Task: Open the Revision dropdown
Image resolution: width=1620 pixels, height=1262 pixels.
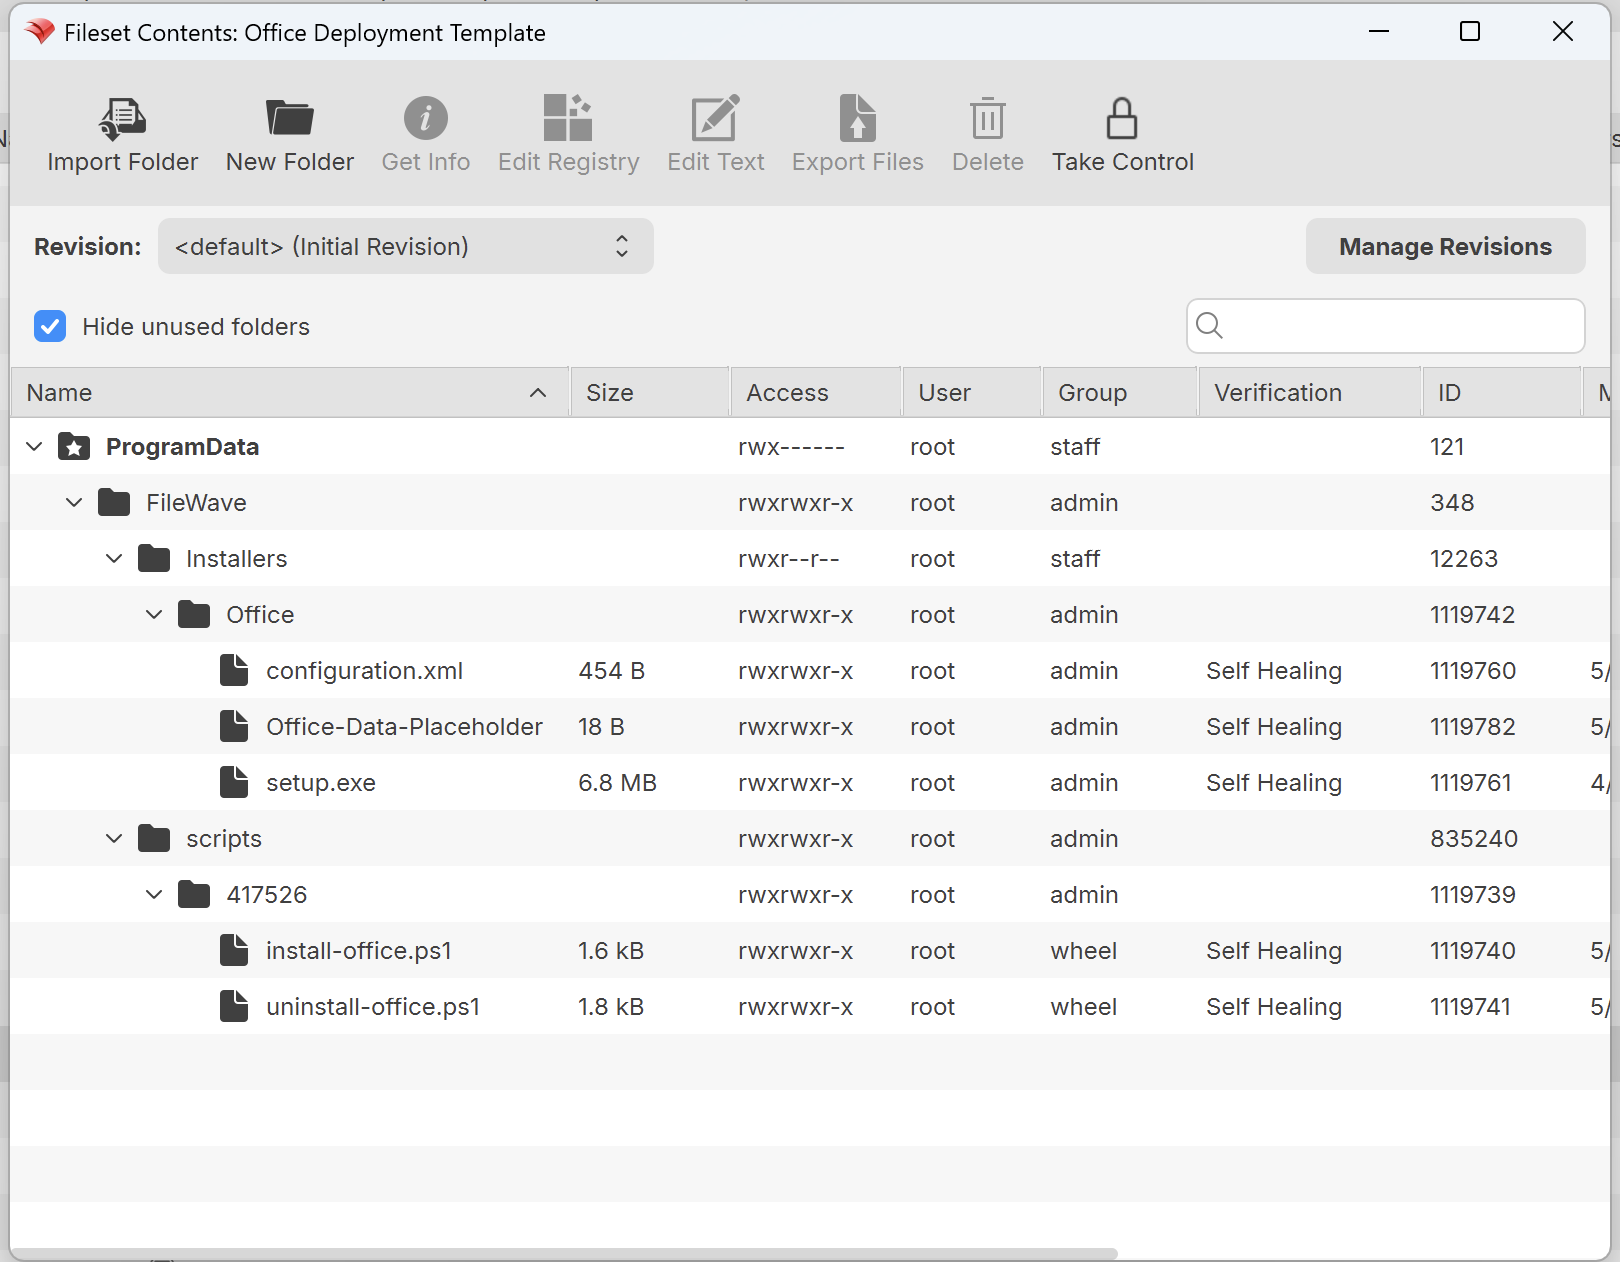Action: point(405,246)
